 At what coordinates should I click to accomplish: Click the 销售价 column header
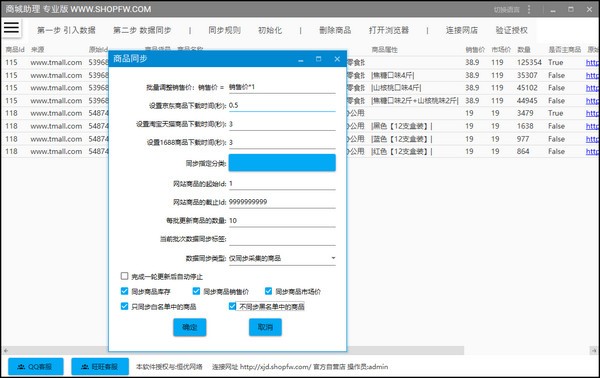[x=475, y=50]
